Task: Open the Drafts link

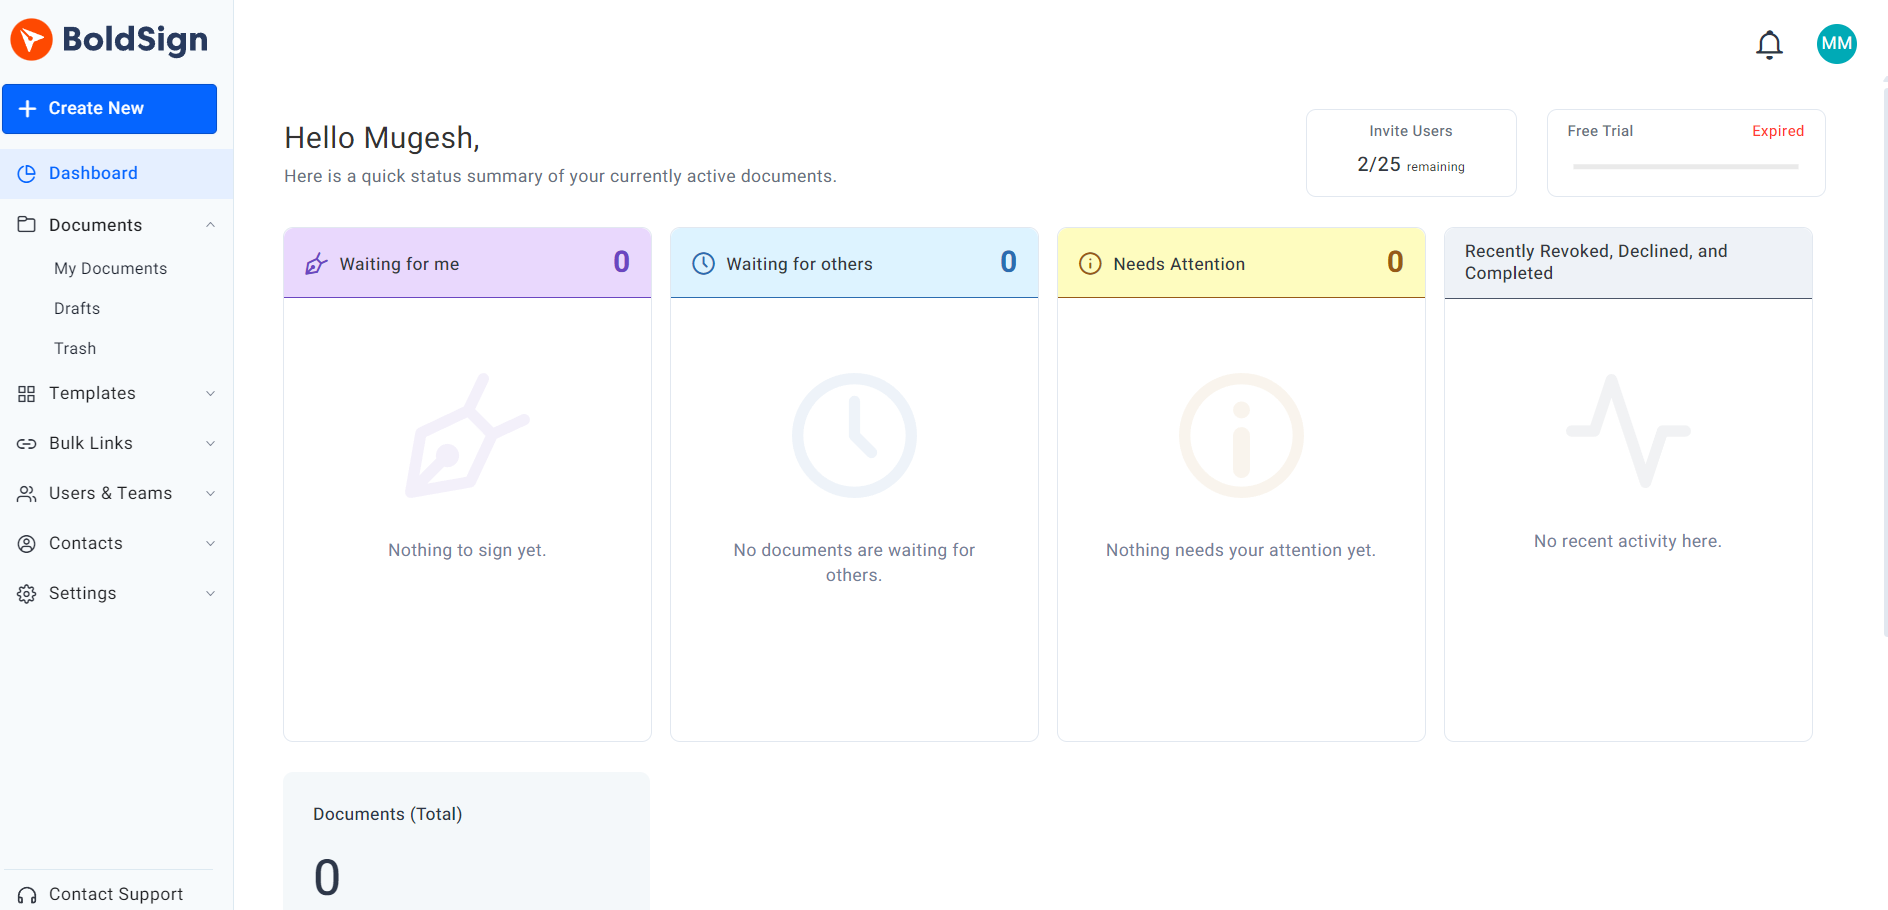Action: pyautogui.click(x=77, y=308)
